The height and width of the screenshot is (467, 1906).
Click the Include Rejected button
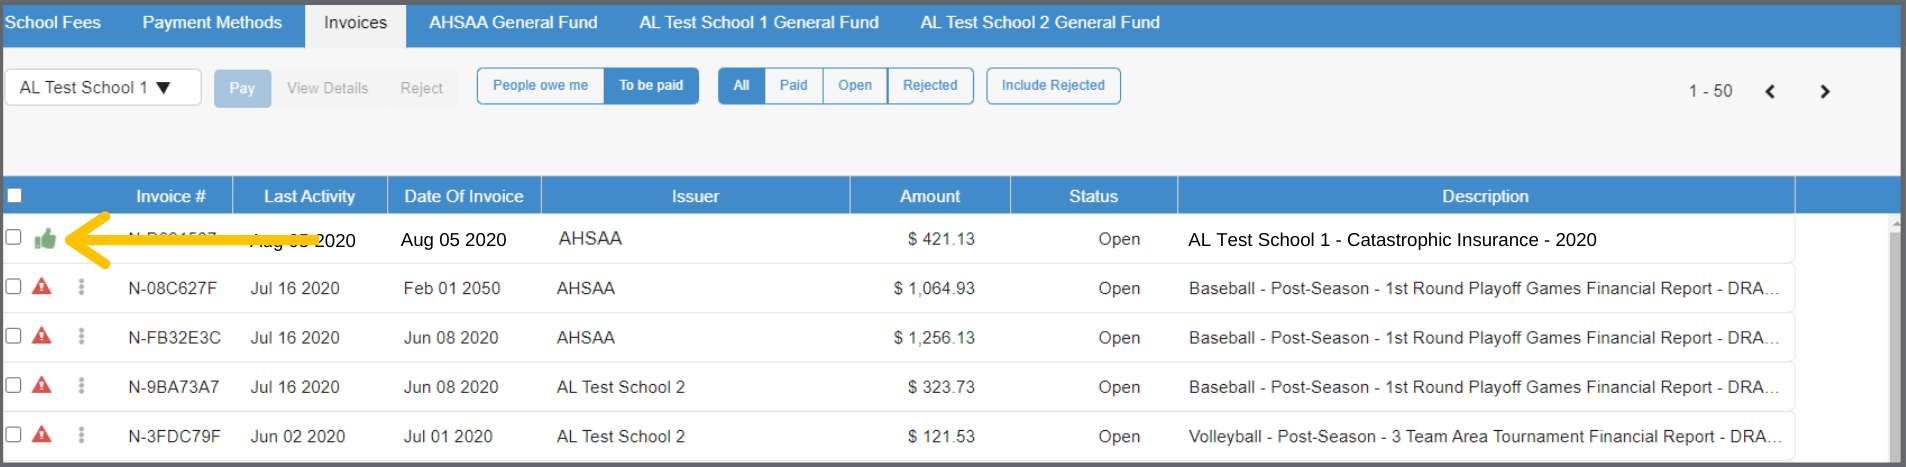pyautogui.click(x=1053, y=86)
